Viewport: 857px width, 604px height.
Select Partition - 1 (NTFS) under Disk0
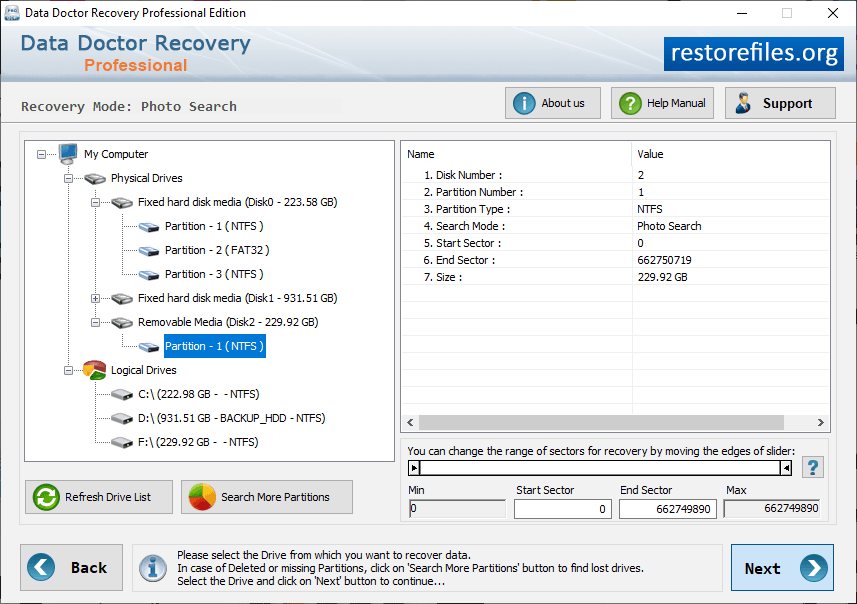(214, 226)
